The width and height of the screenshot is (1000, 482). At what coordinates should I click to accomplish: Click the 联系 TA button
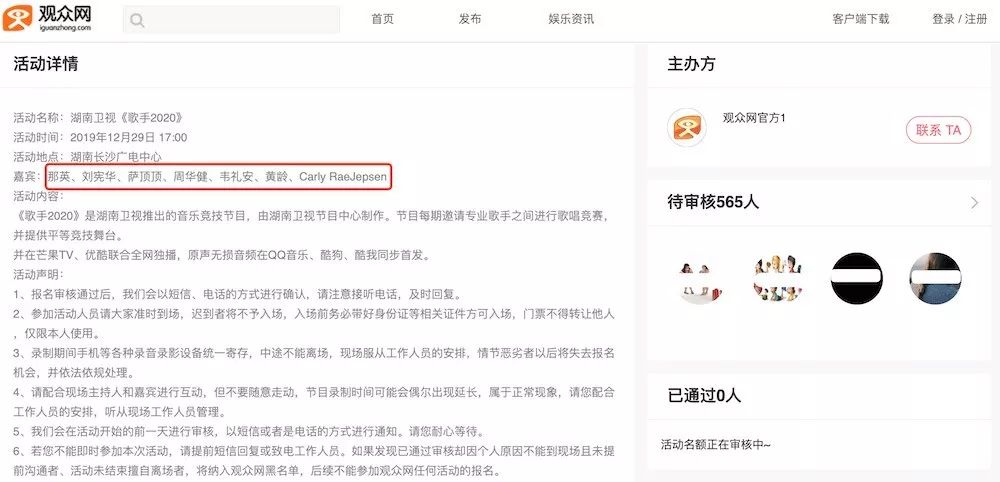coord(938,130)
